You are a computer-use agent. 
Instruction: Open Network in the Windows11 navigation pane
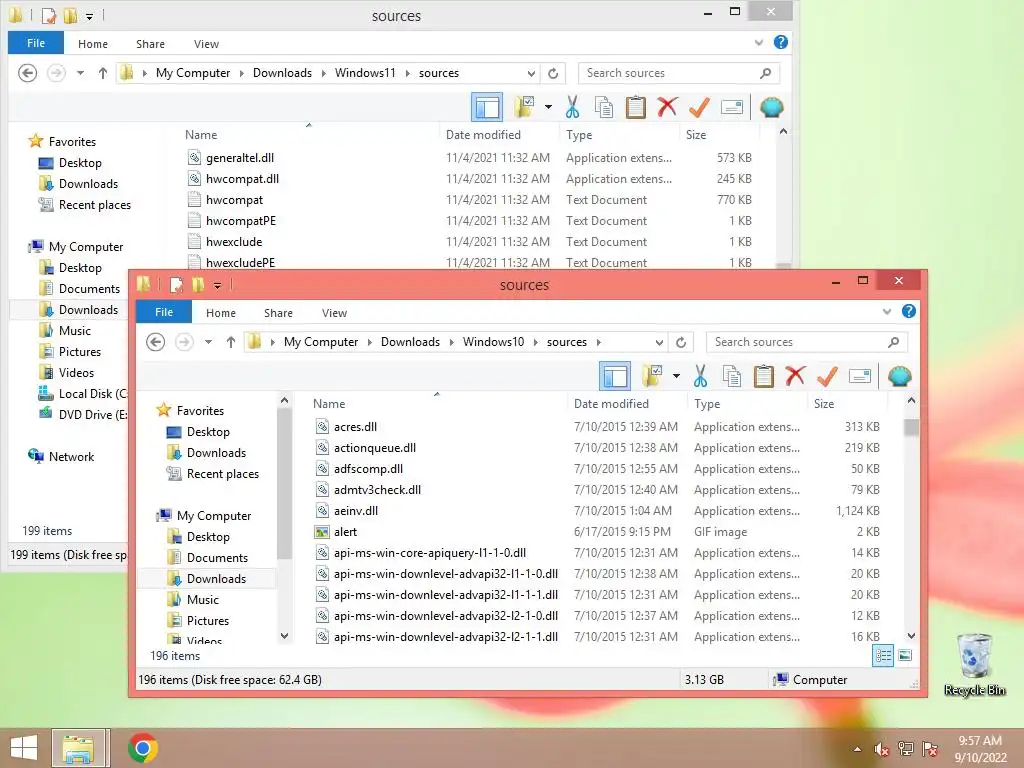click(x=71, y=456)
